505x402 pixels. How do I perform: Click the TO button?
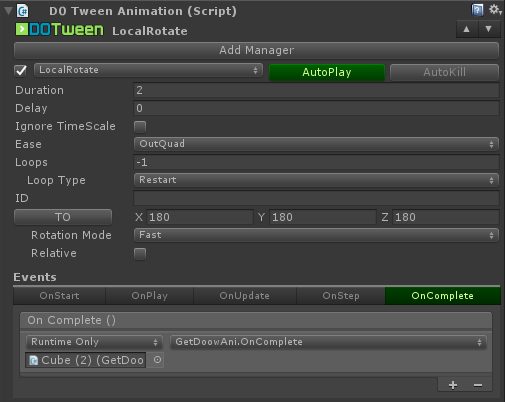pos(63,217)
